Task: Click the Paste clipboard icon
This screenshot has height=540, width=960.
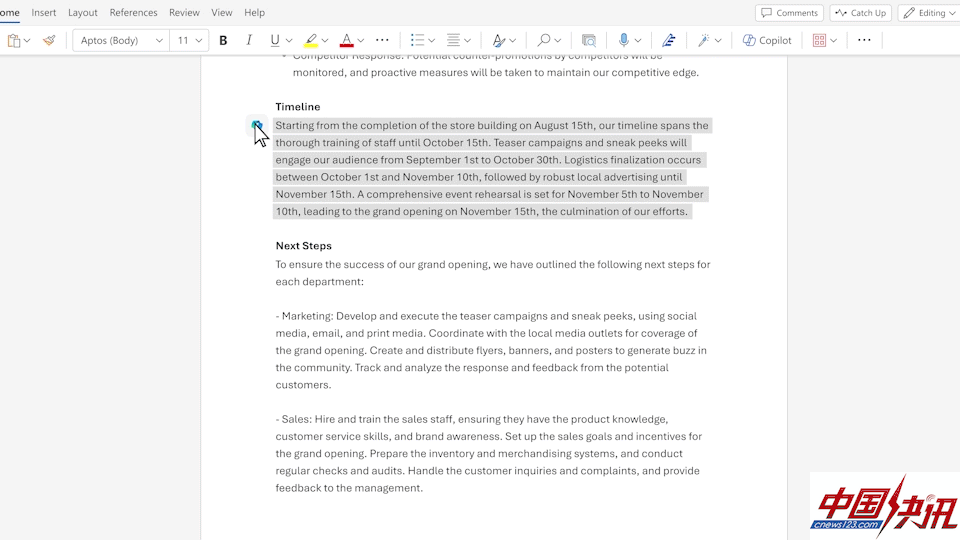Action: (x=13, y=40)
